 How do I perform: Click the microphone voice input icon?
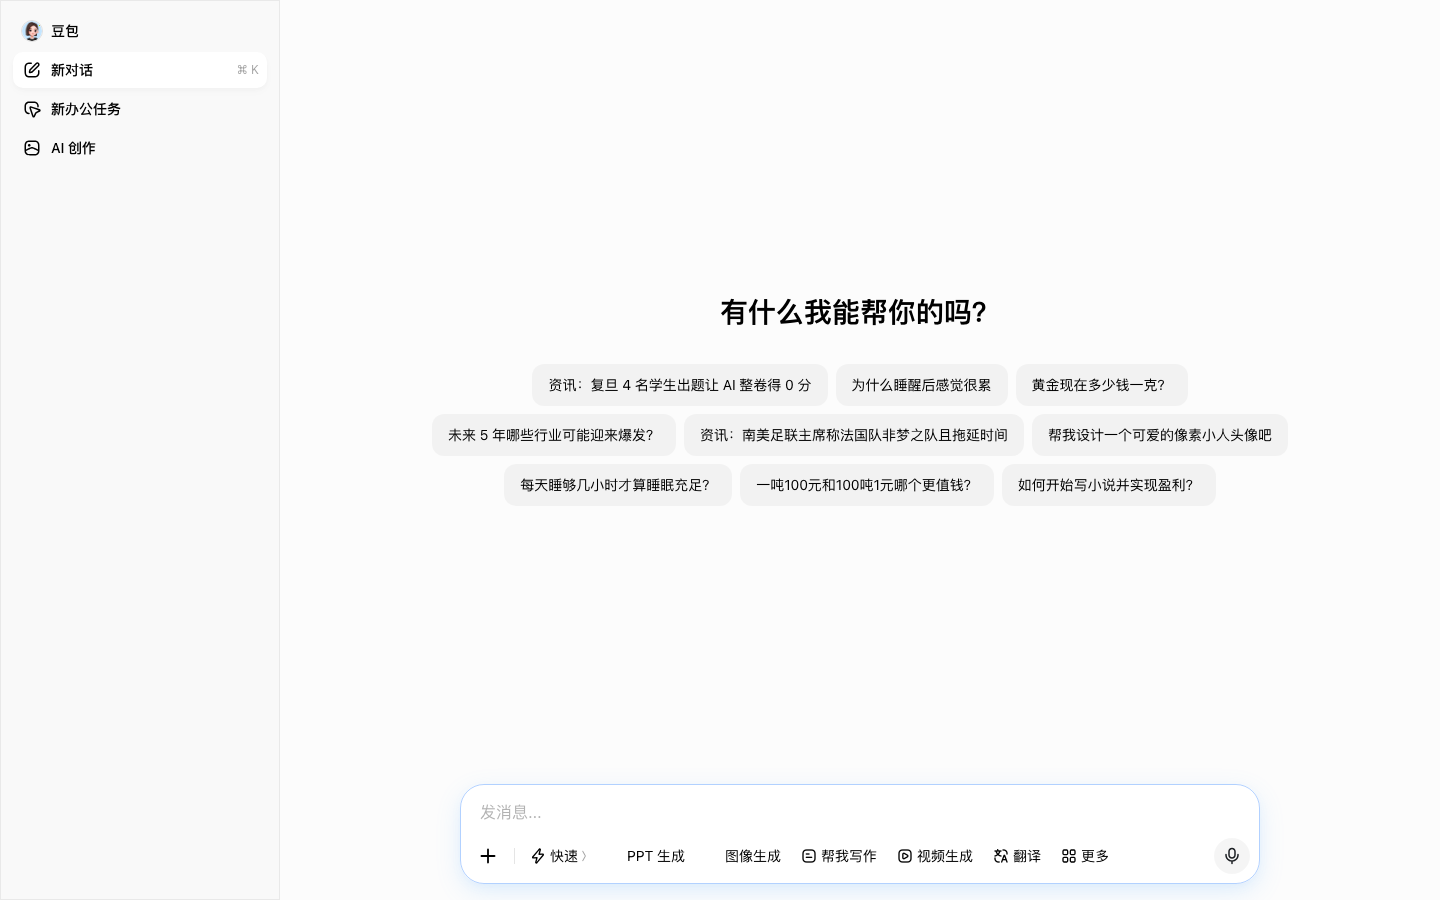1232,856
